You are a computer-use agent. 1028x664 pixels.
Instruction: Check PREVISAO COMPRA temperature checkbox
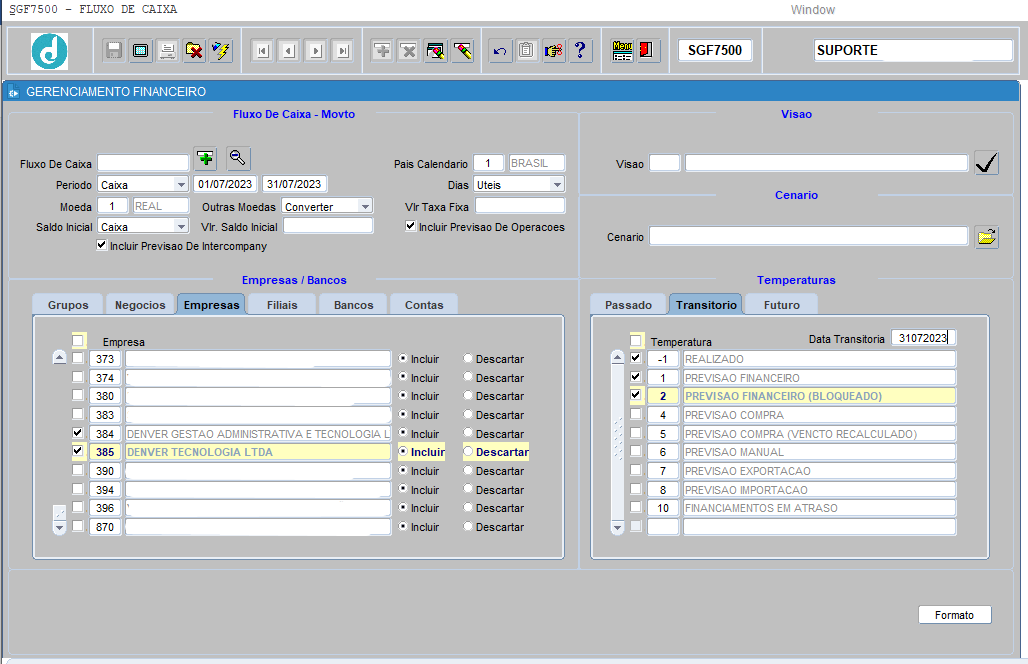(x=635, y=414)
